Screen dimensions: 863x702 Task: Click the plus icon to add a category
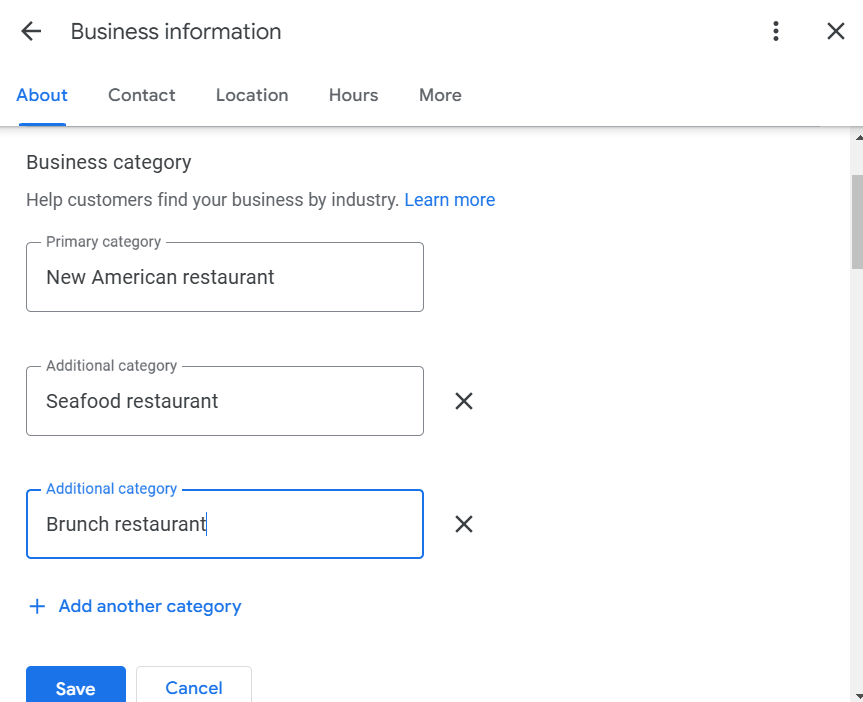coord(37,606)
